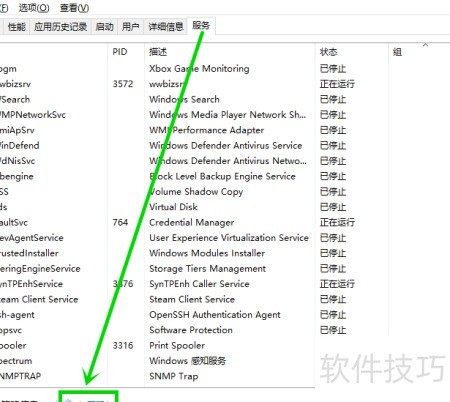Select the Steam Client Service description cell
Screen dimensions: 450x402
coord(192,299)
